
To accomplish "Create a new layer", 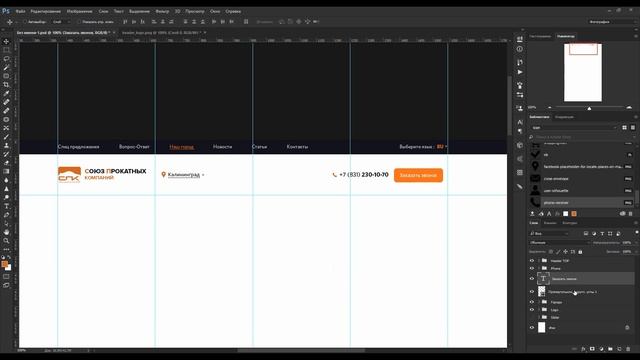I will click(x=619, y=349).
